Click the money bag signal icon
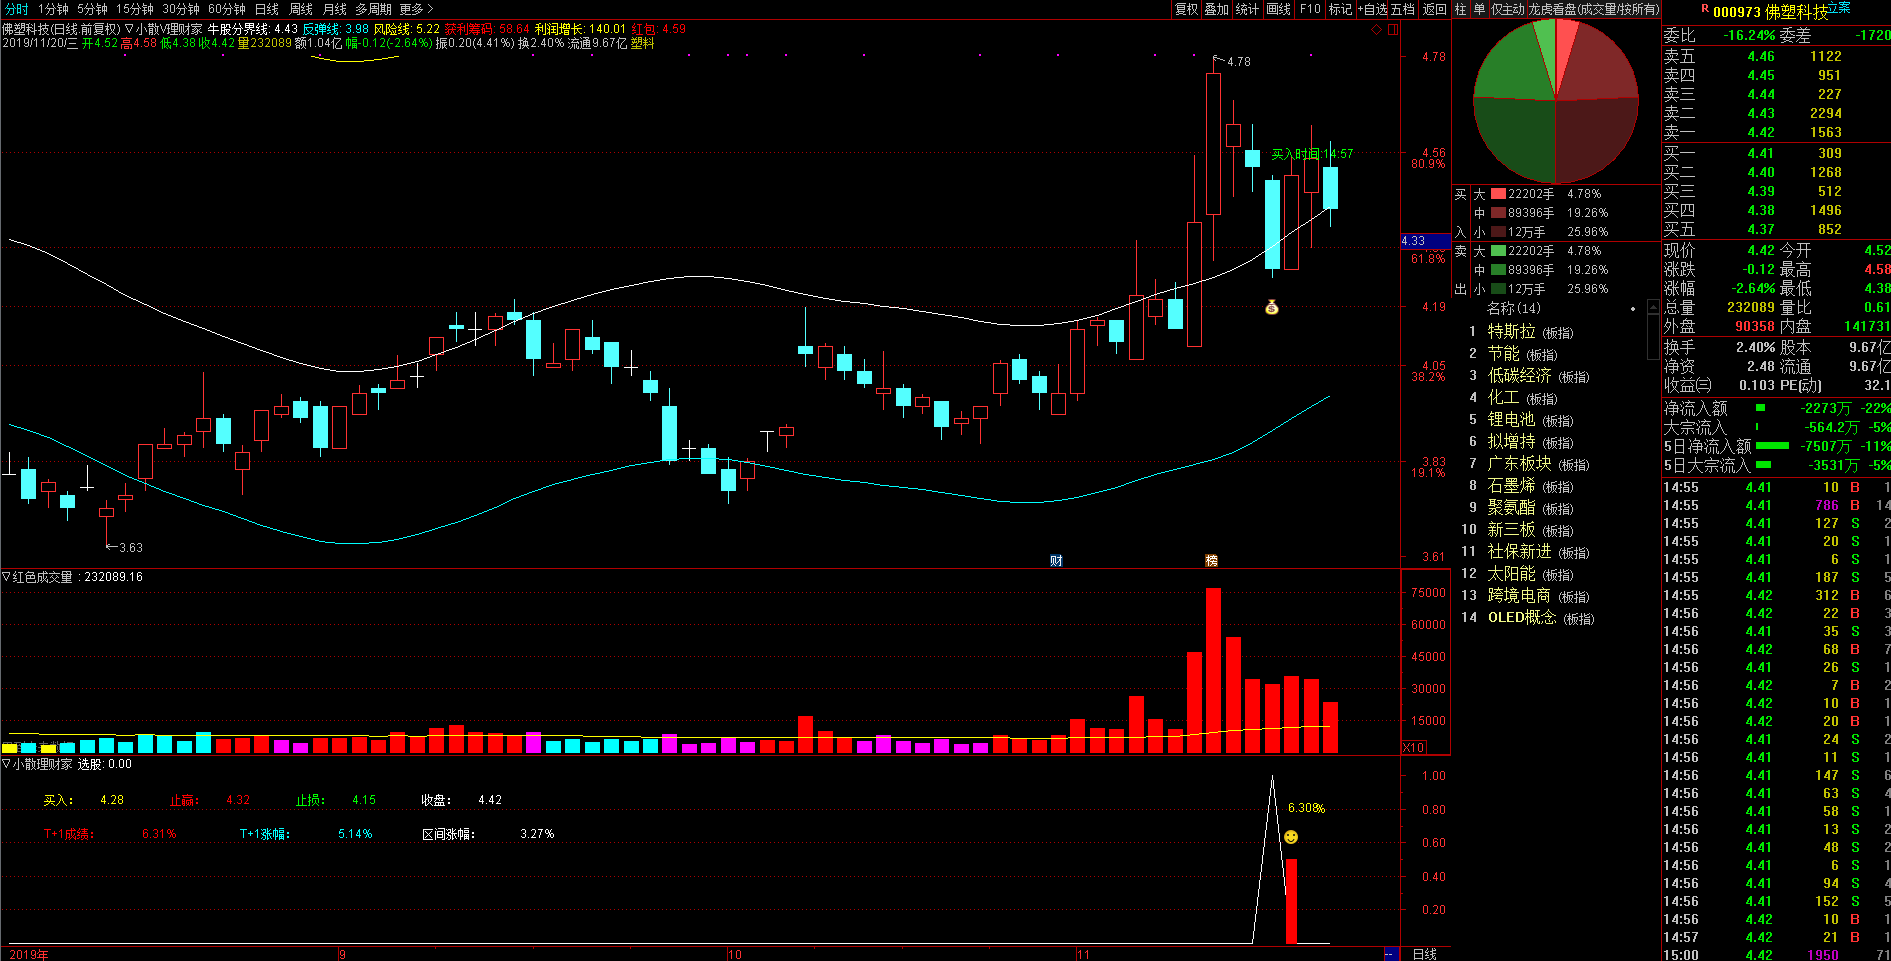The width and height of the screenshot is (1891, 961). (1272, 307)
